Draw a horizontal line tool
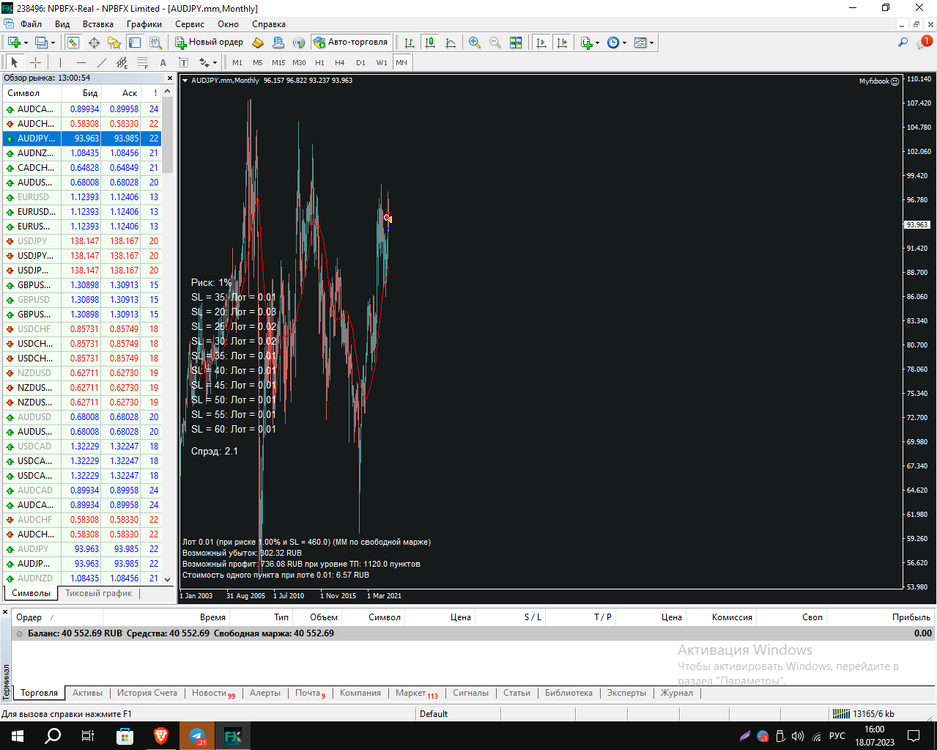 (x=81, y=62)
